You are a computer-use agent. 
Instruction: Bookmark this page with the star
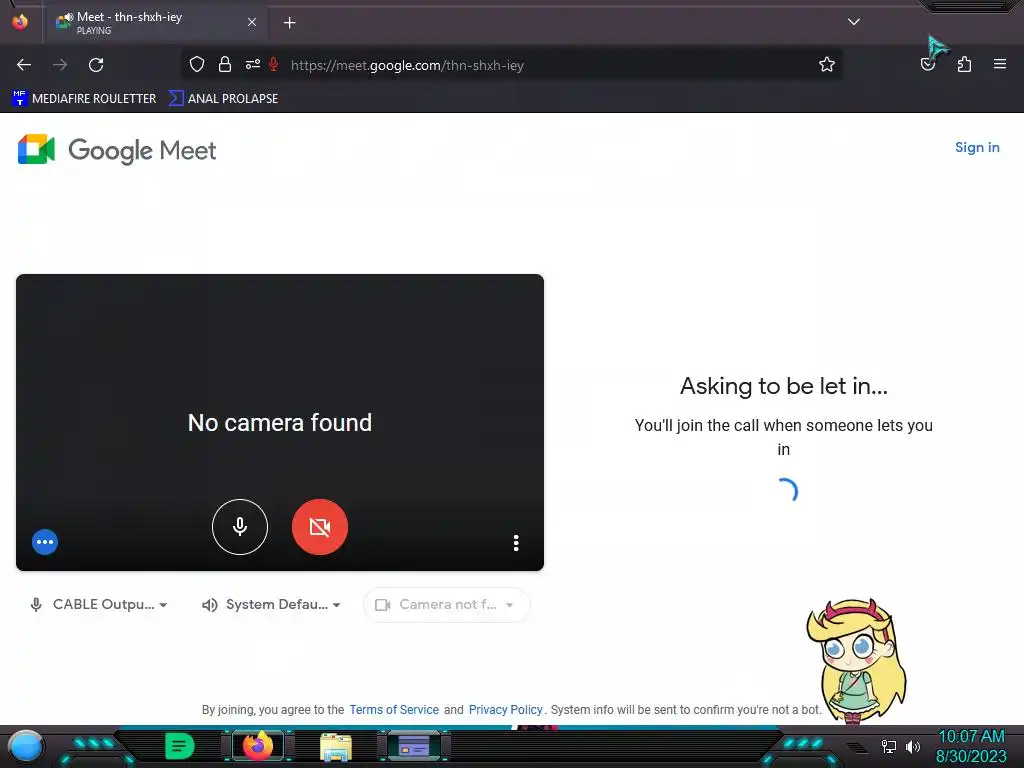click(827, 64)
